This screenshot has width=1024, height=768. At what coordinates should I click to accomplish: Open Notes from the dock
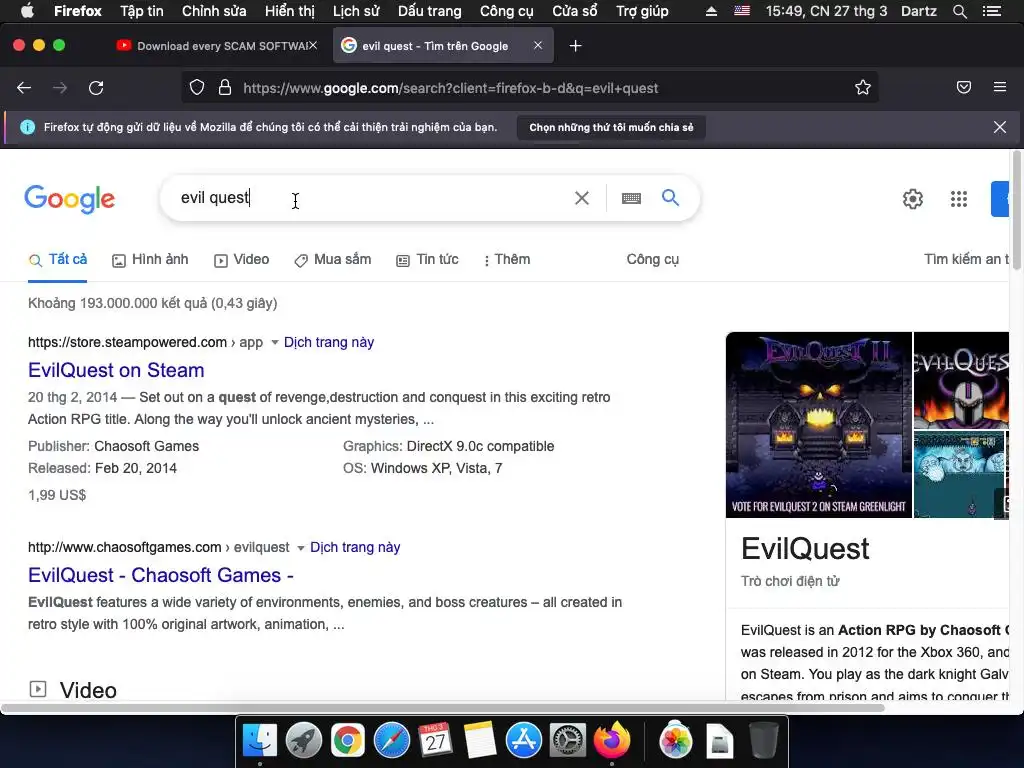pyautogui.click(x=480, y=741)
